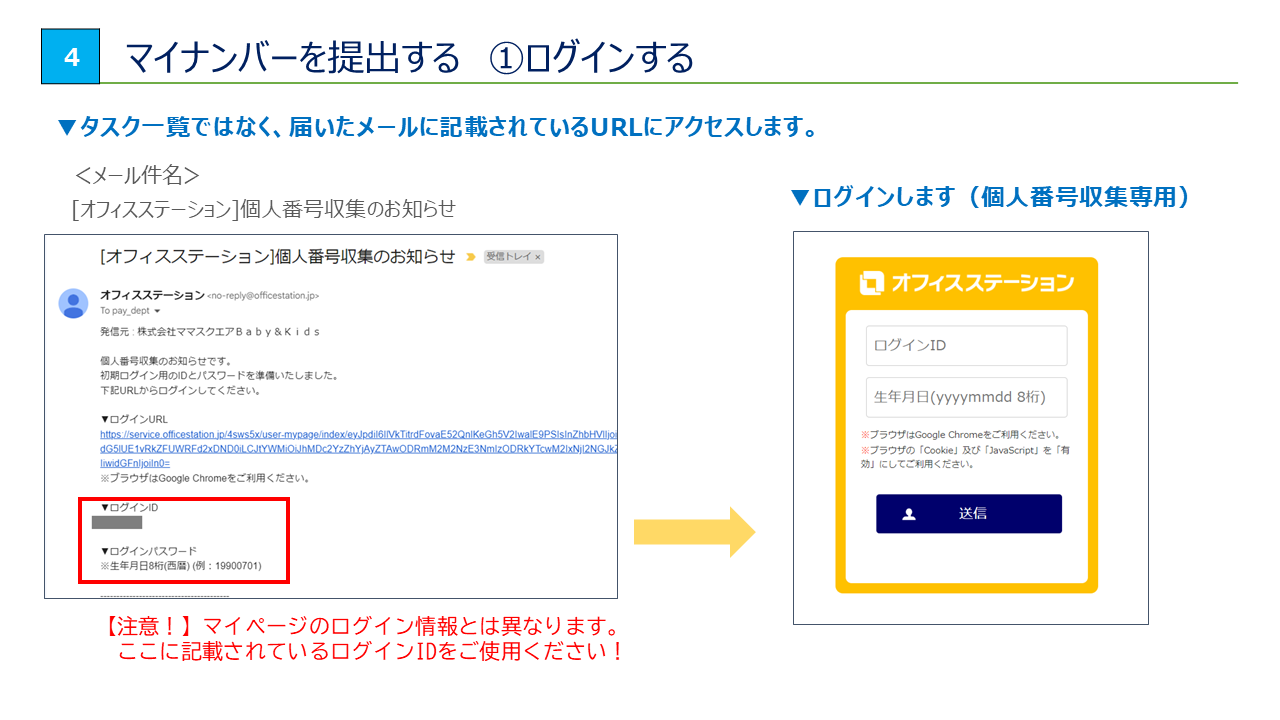
Task: Open the login URL link in the email
Action: [359, 449]
